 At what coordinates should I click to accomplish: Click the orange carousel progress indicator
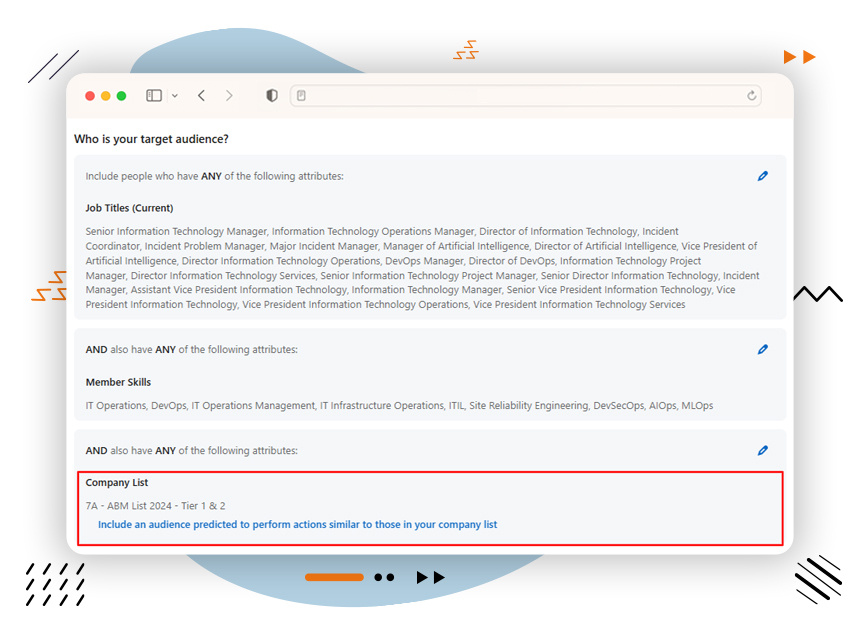click(335, 577)
